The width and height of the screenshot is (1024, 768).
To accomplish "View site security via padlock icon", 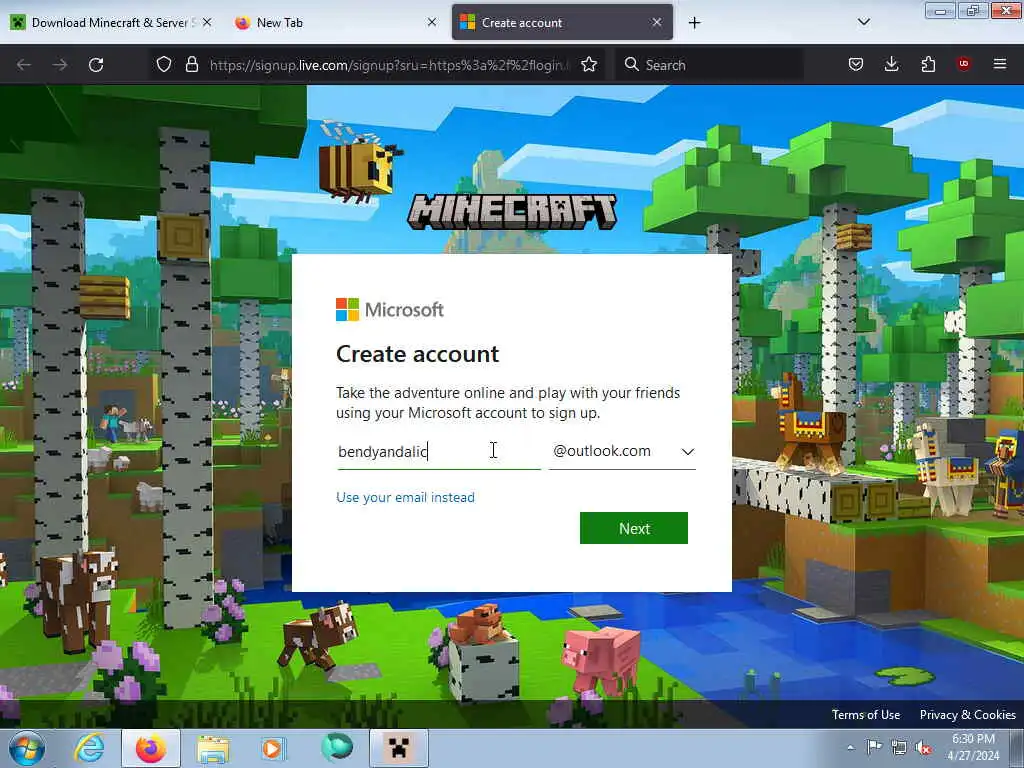I will click(x=191, y=64).
